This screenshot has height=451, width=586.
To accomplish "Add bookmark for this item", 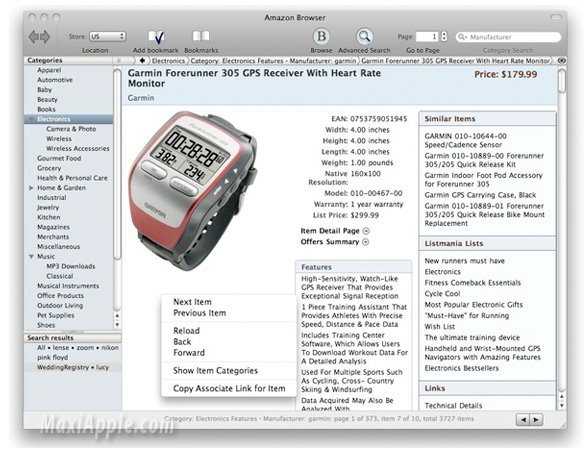I will coord(156,37).
